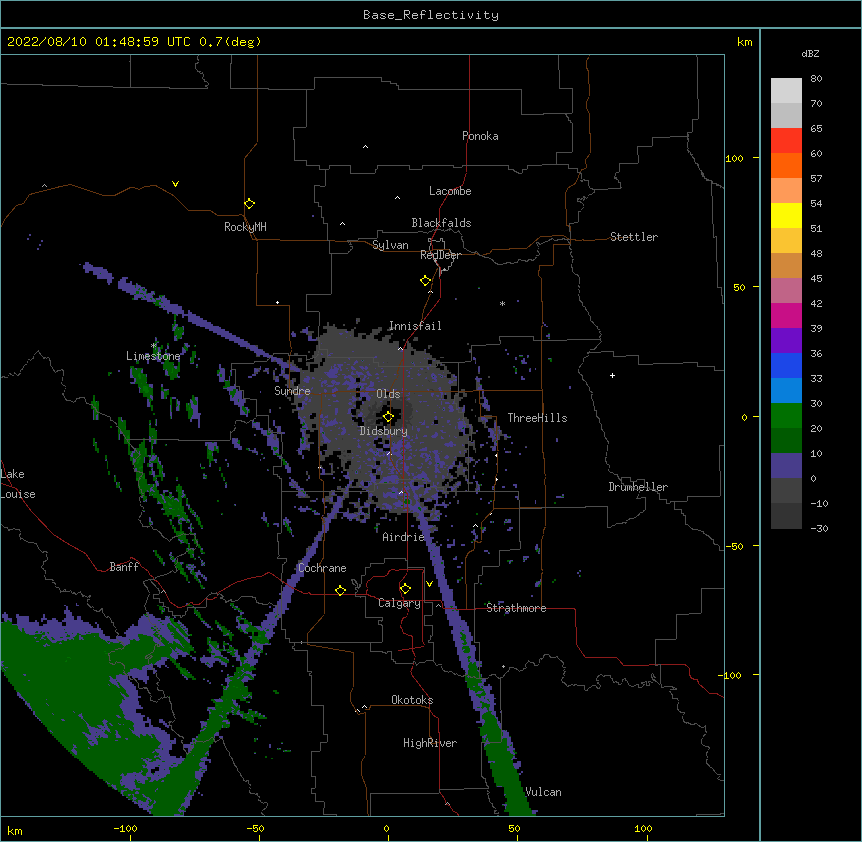Screen dimensions: 862x842
Task: Click the Cochrane town label
Action: 322,568
